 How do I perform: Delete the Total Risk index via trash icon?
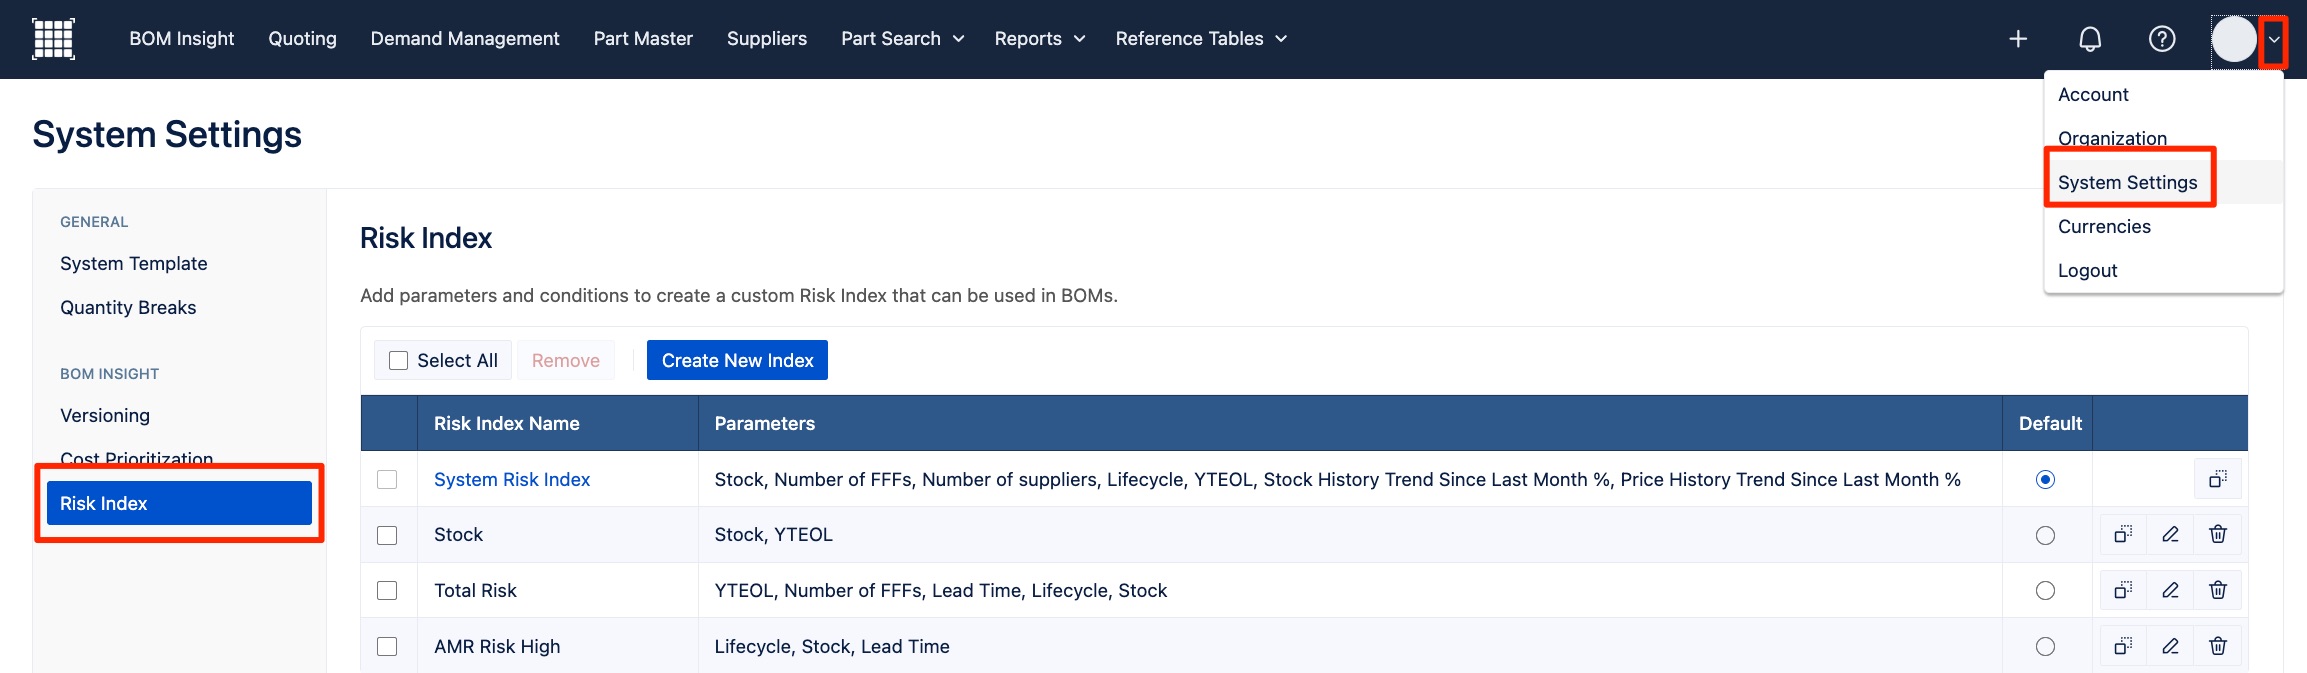pyautogui.click(x=2218, y=591)
